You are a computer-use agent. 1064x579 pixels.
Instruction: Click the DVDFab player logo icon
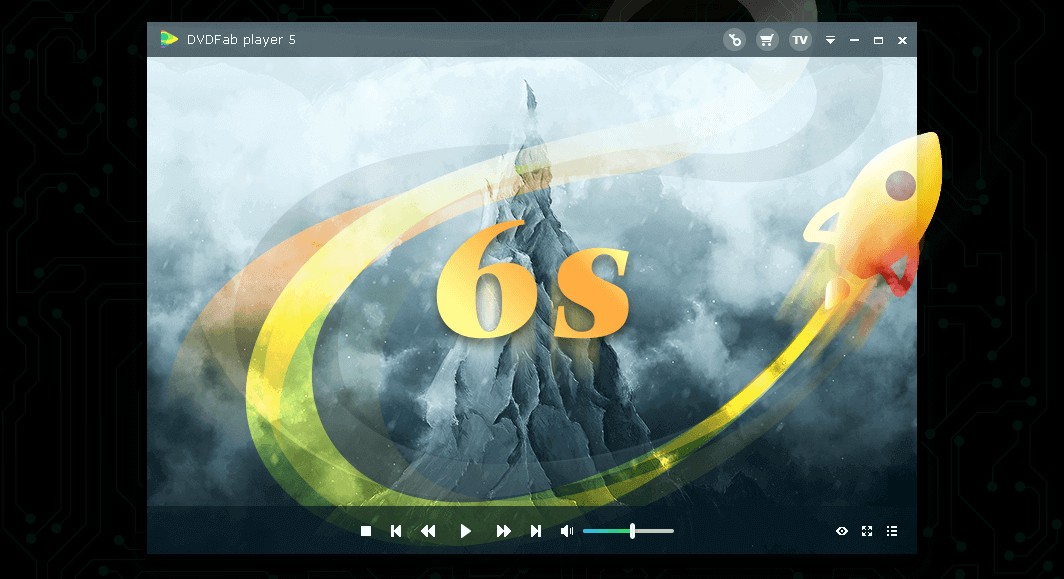pos(168,40)
